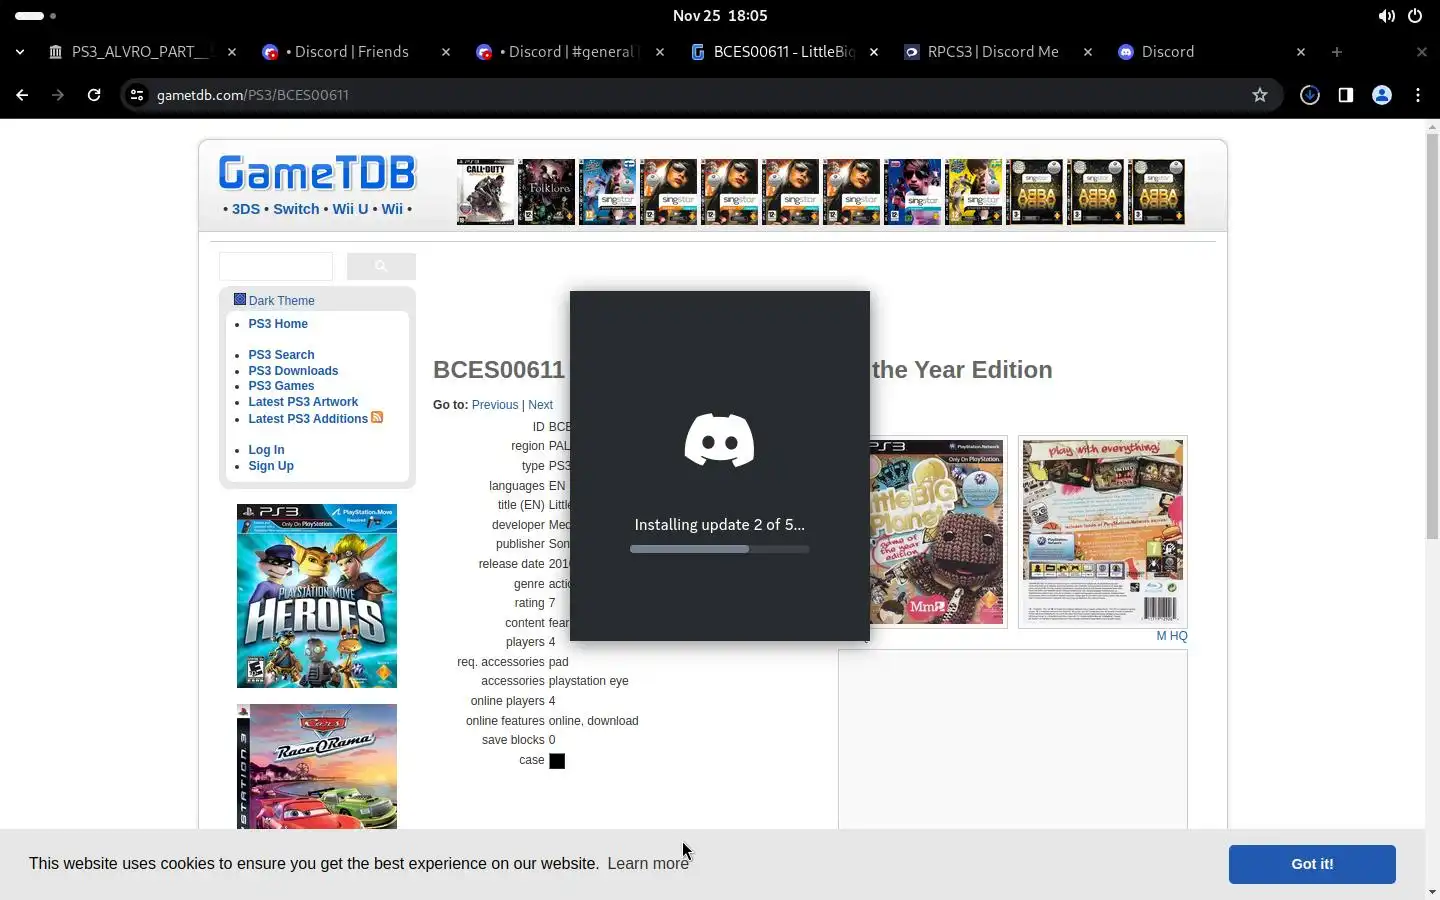
Task: Open the Switch section link
Action: 296,209
